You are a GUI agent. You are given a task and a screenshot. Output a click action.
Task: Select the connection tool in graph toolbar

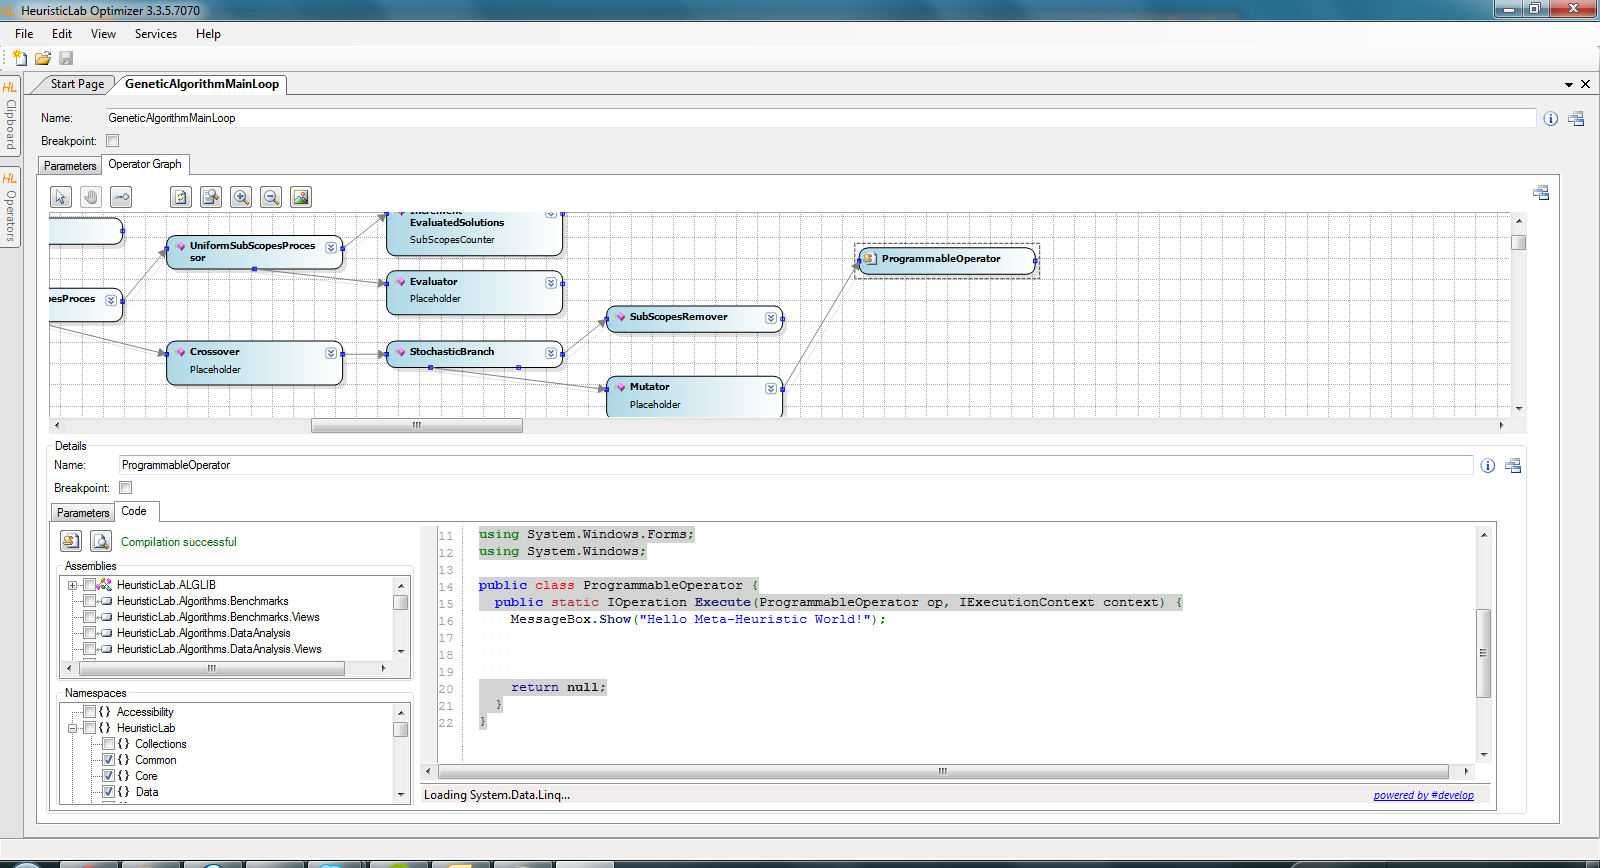121,197
